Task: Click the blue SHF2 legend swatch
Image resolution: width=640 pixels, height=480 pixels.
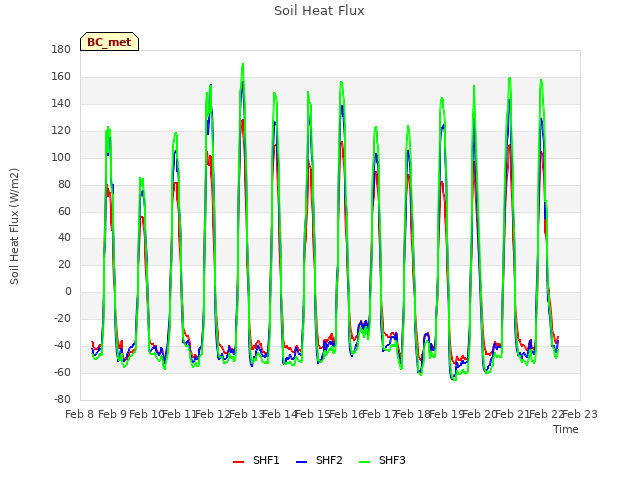Action: (x=301, y=462)
